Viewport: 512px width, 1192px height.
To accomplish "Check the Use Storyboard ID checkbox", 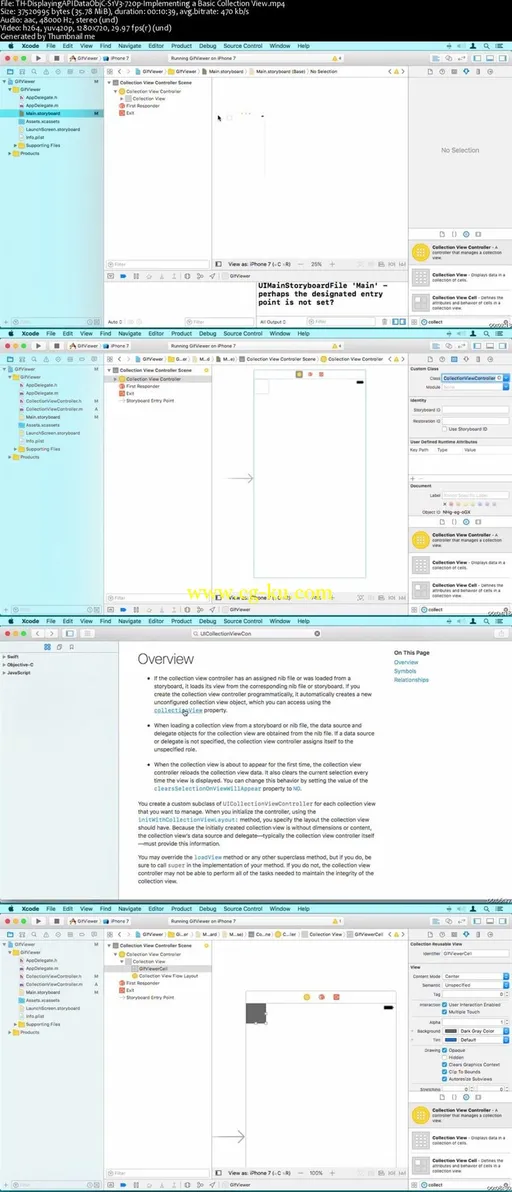I will click(x=445, y=429).
